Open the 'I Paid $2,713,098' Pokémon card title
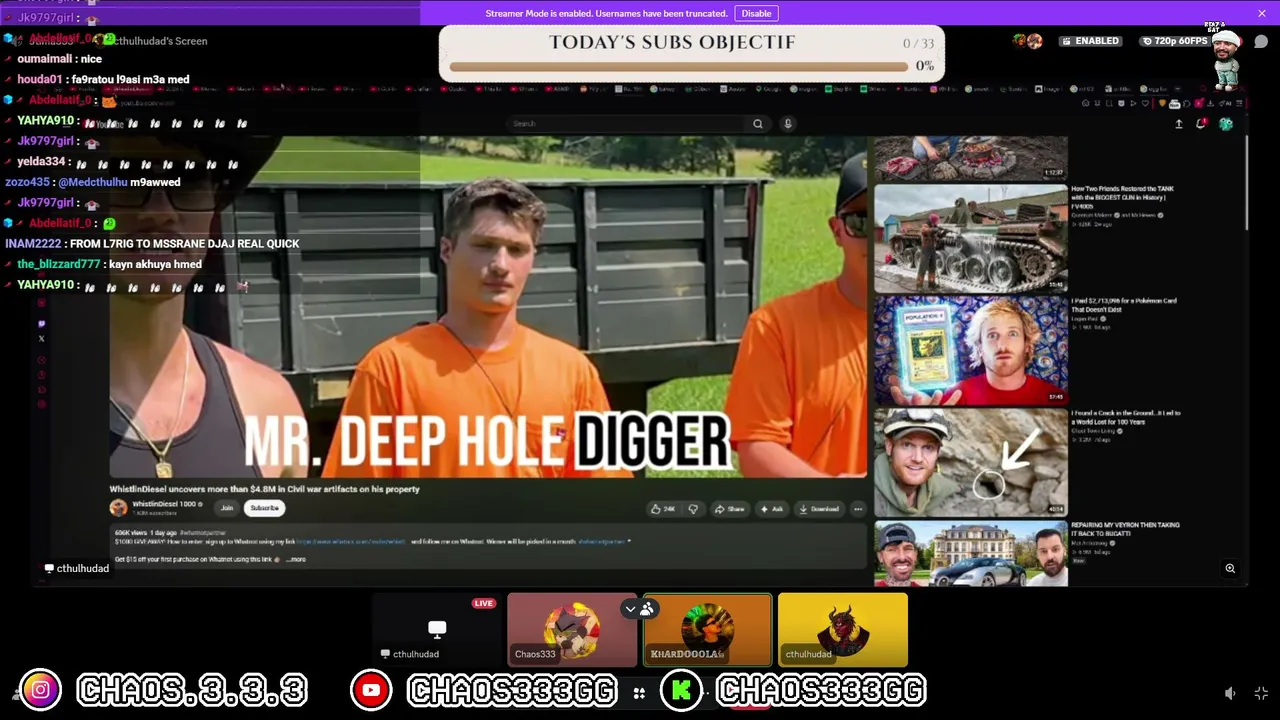The image size is (1280, 720). tap(1124, 305)
